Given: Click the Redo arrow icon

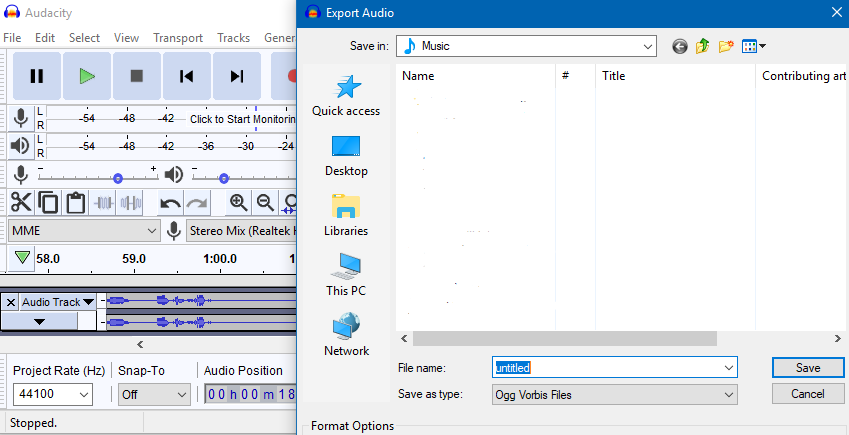Looking at the screenshot, I should (197, 203).
